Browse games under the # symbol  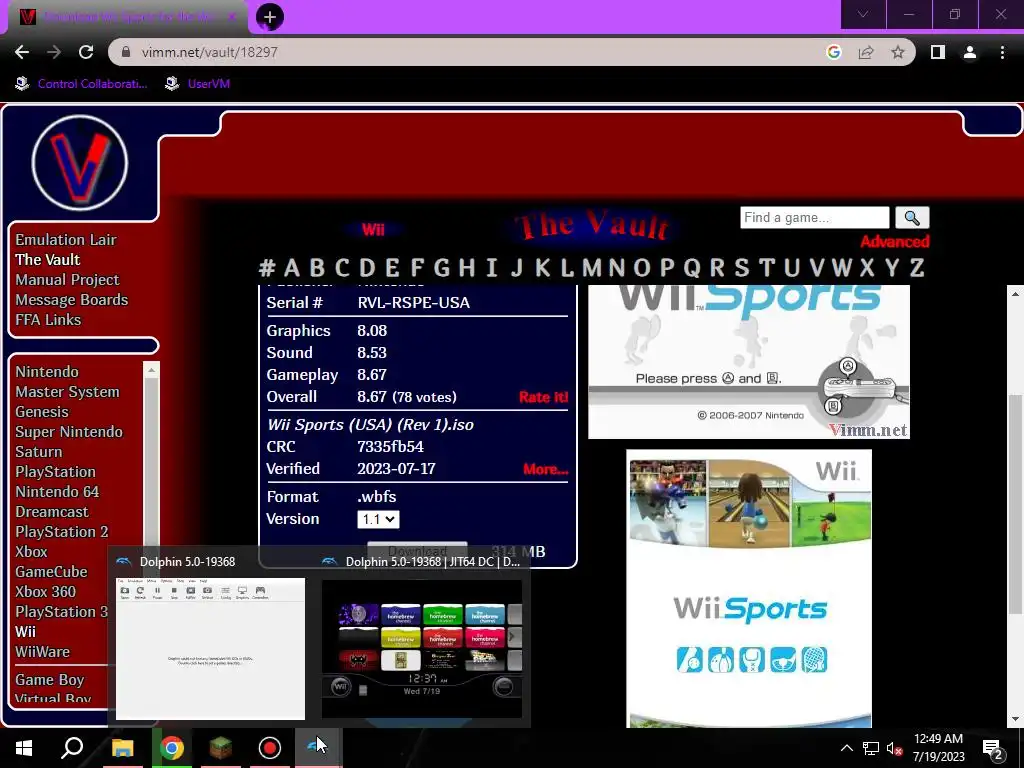(x=267, y=268)
